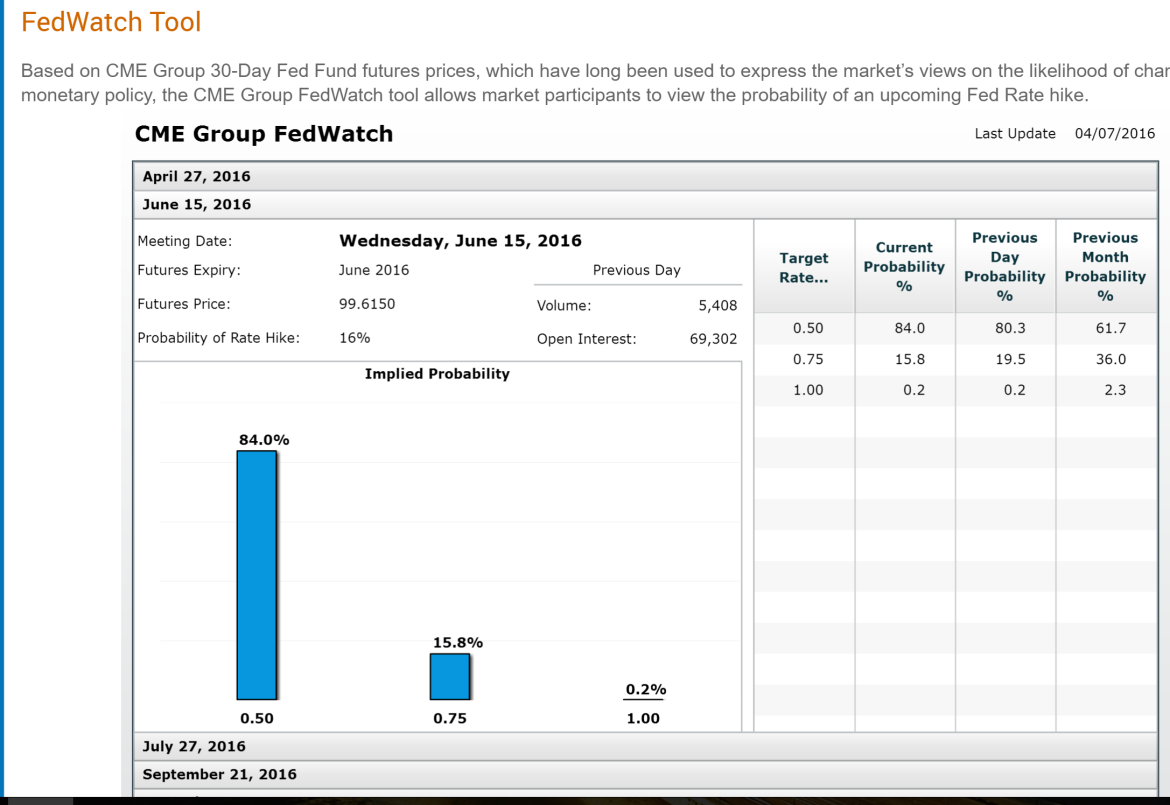Sort by Current Probability % column header
This screenshot has height=805, width=1170.
coord(904,267)
